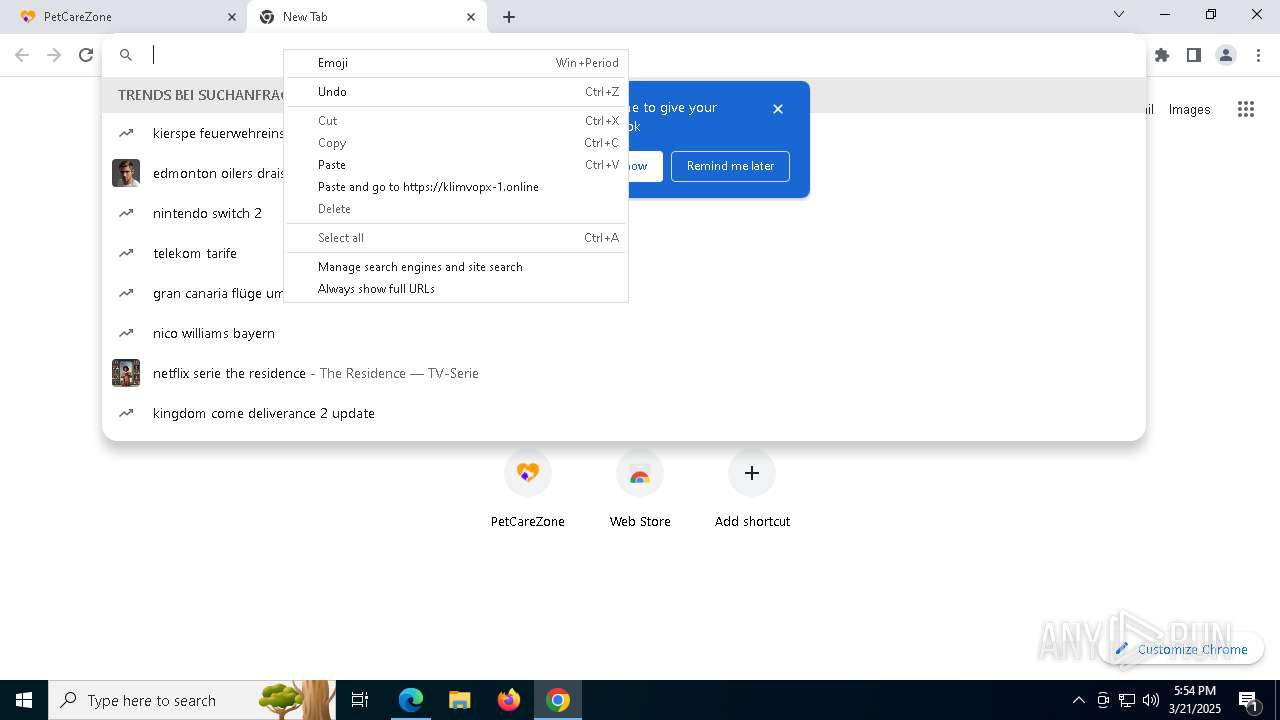Screen dimensions: 1280x720
Task: Open Chrome's three-dot menu
Action: pyautogui.click(x=1258, y=55)
